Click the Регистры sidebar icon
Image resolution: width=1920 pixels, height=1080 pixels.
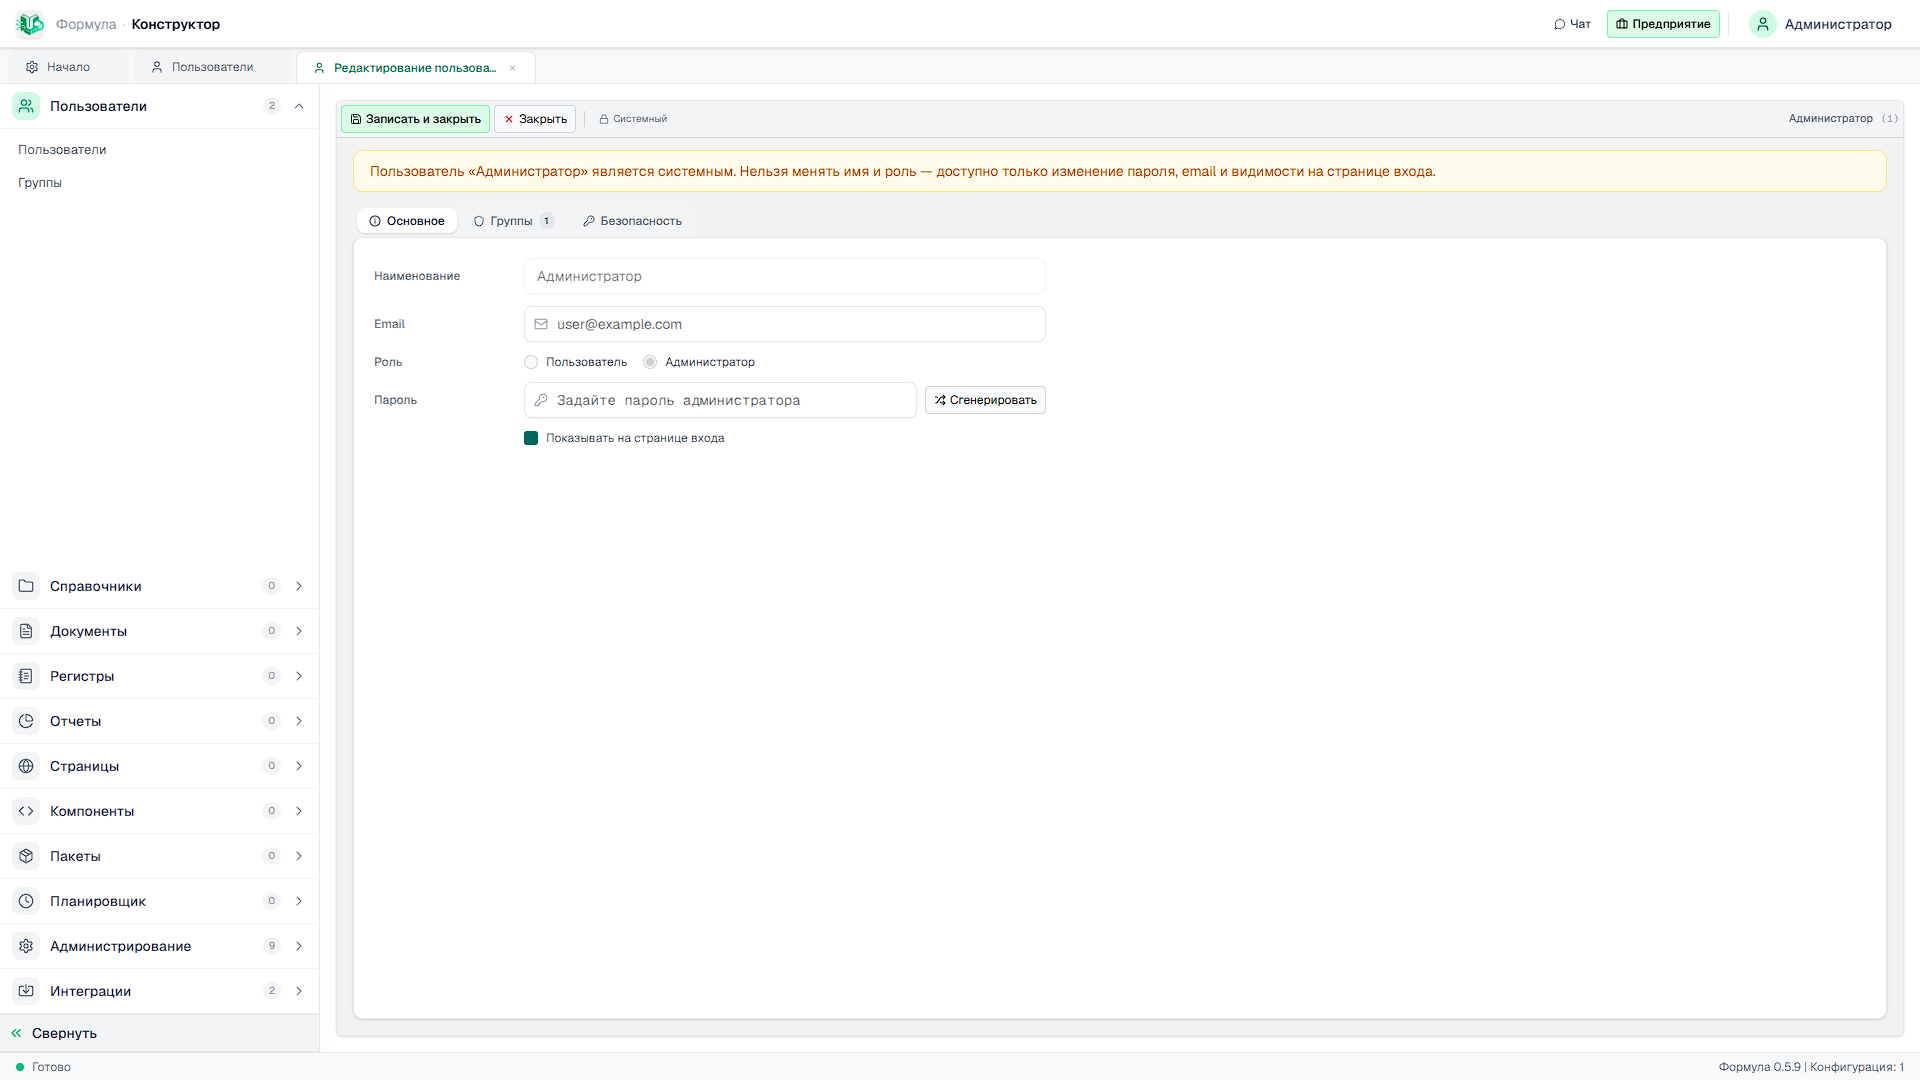click(26, 676)
